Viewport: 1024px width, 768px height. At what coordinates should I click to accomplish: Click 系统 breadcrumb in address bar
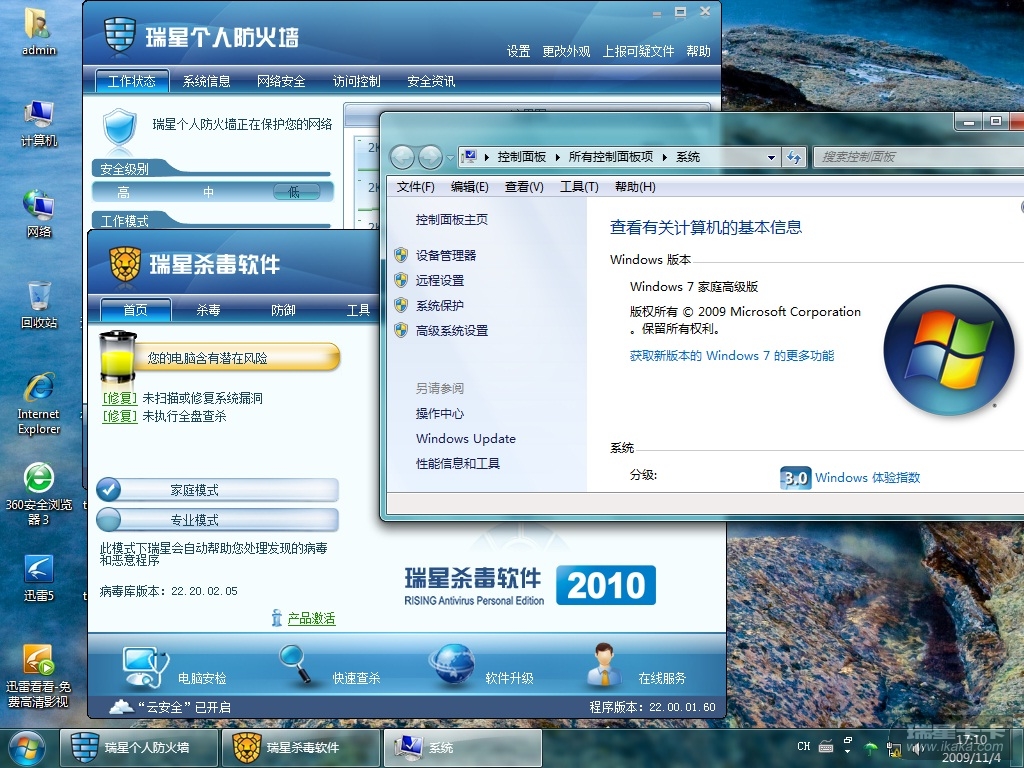pyautogui.click(x=688, y=157)
